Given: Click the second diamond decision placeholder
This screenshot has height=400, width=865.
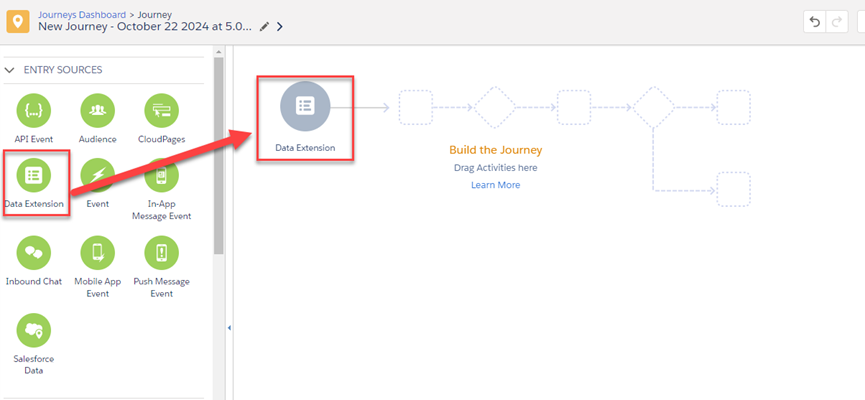Looking at the screenshot, I should [x=653, y=107].
